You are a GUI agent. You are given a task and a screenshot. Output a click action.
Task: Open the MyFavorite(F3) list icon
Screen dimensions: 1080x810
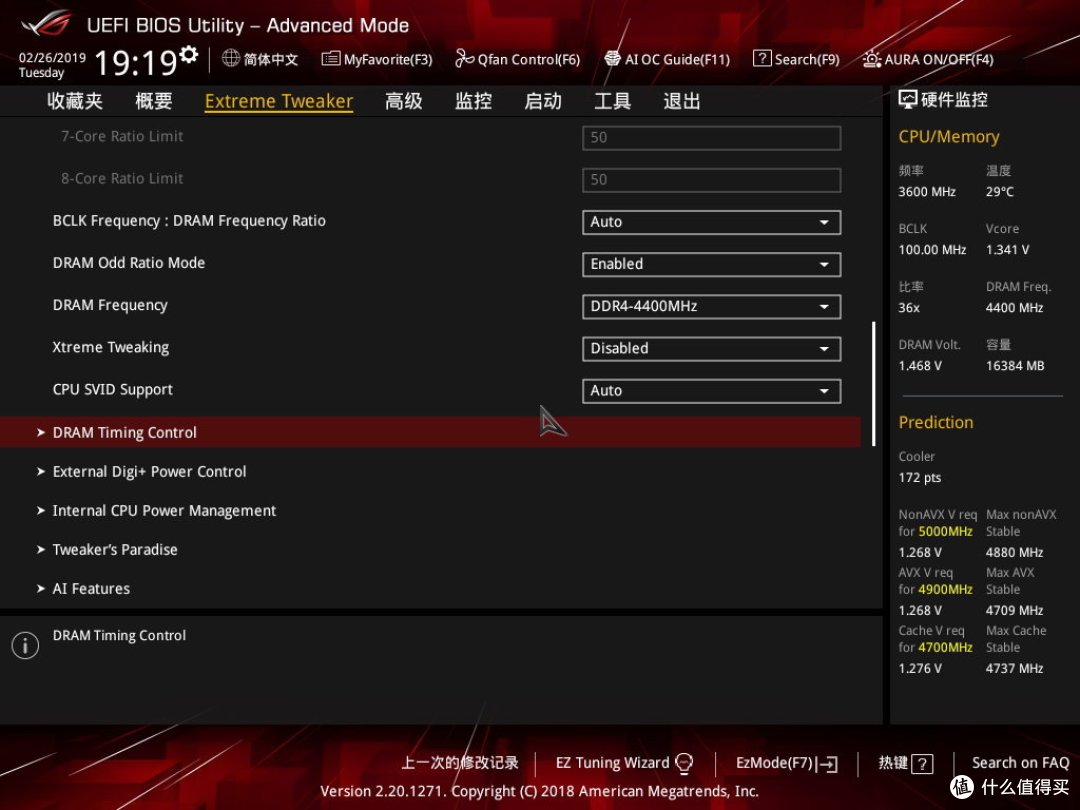tap(331, 59)
